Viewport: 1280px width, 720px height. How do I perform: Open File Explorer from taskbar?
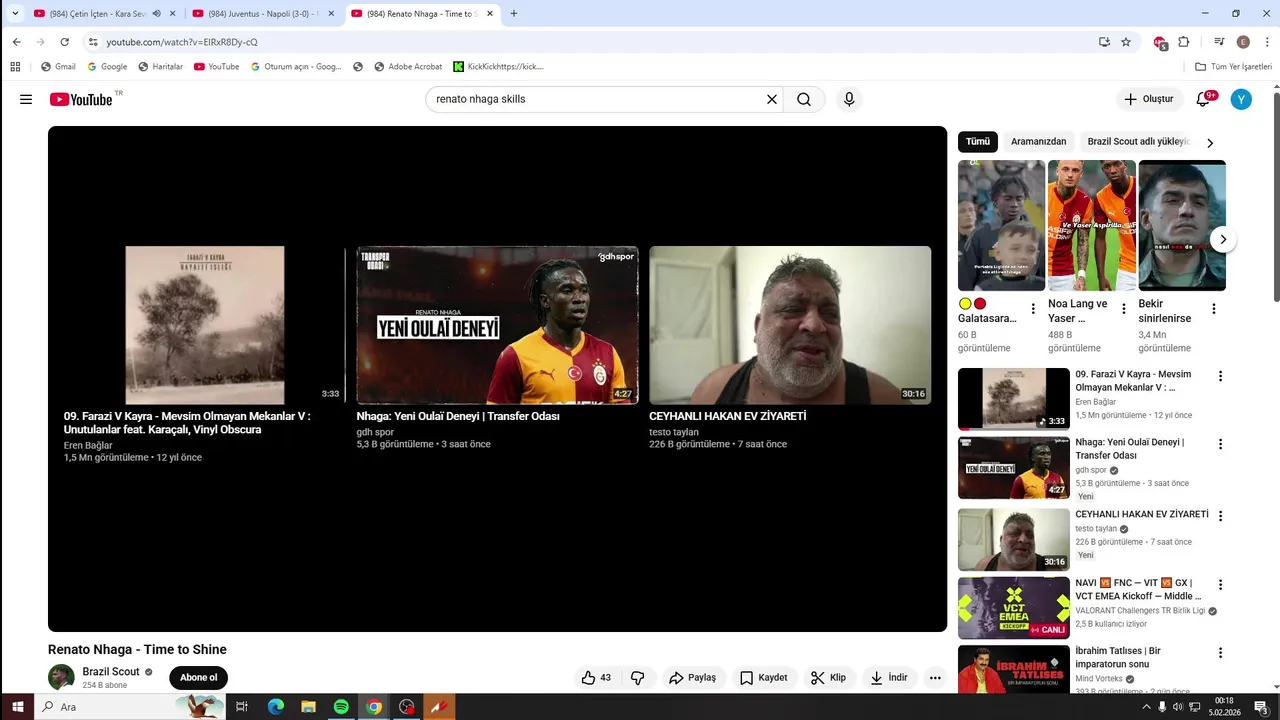pos(308,706)
